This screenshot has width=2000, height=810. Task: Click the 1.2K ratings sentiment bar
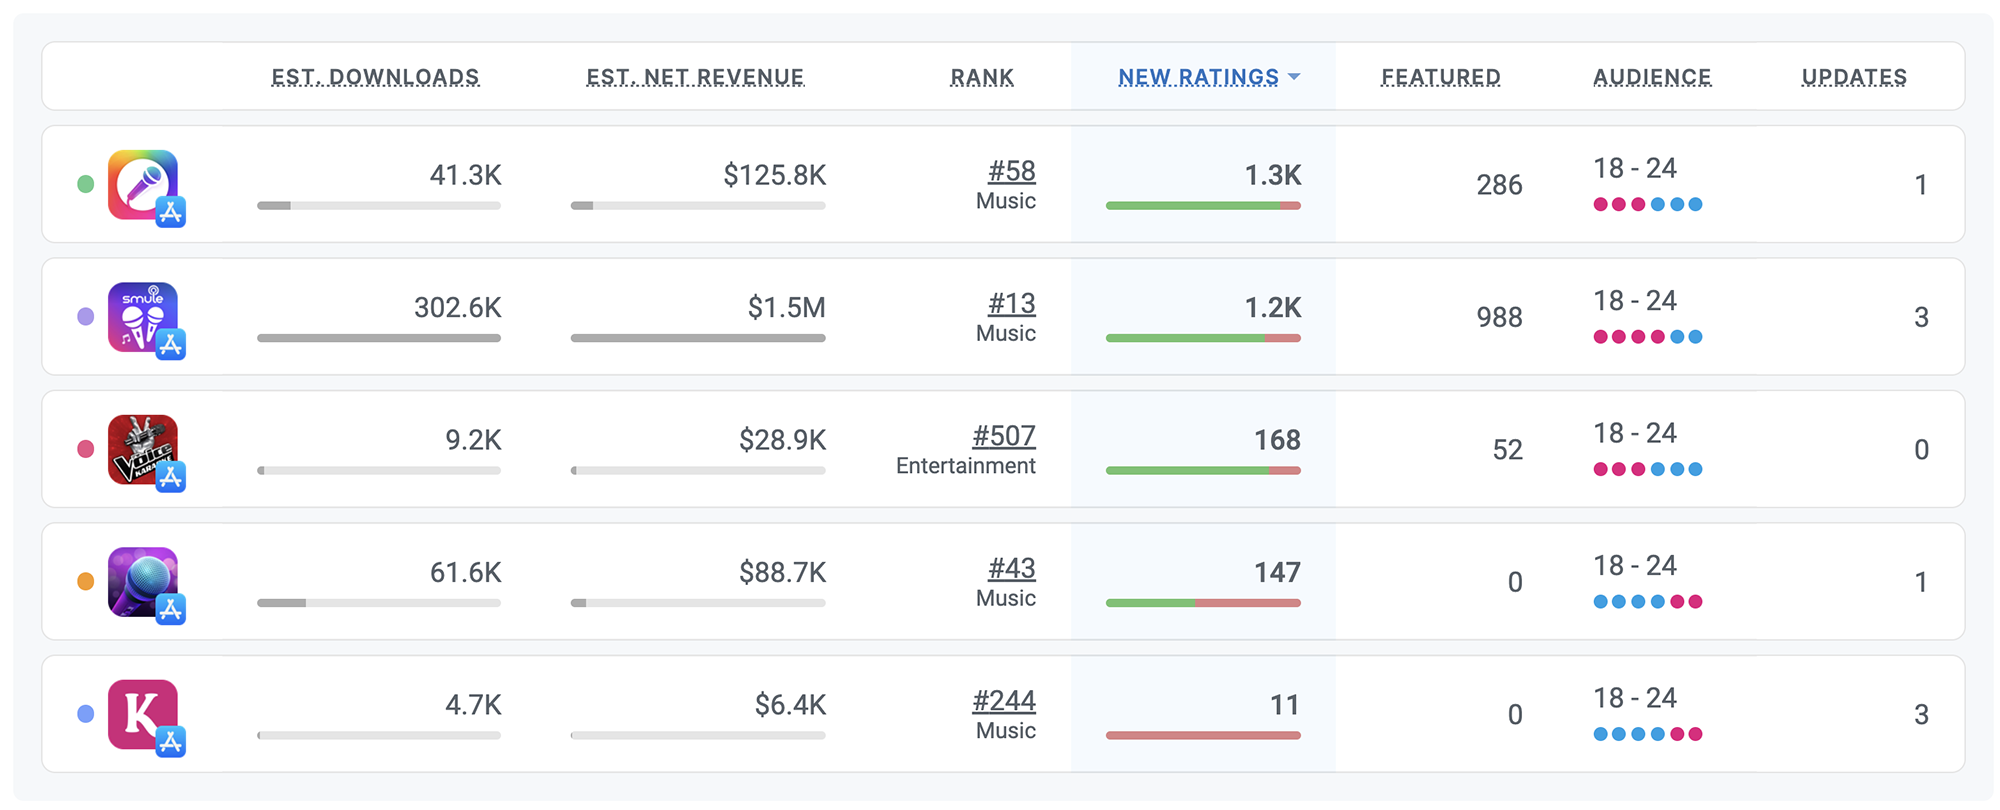1203,338
